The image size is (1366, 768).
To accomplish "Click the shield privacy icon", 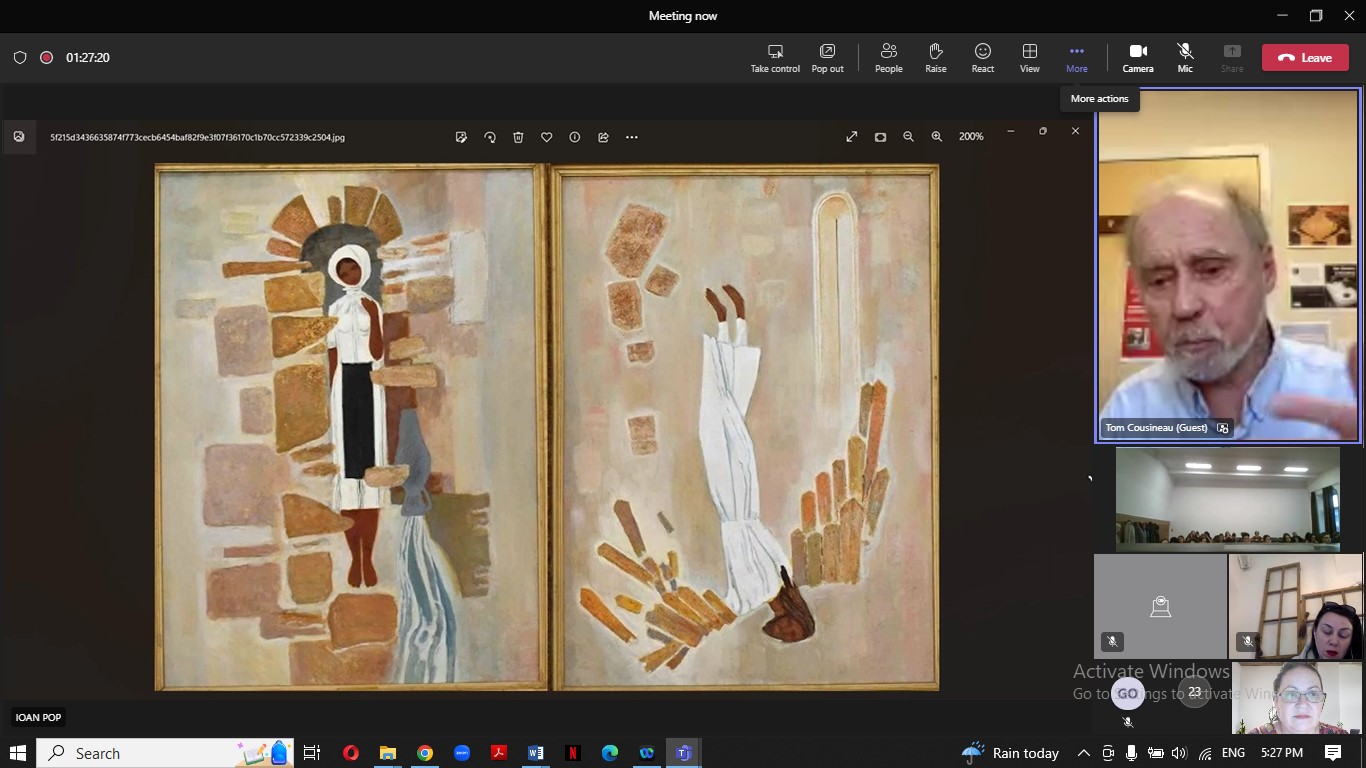I will coord(20,58).
